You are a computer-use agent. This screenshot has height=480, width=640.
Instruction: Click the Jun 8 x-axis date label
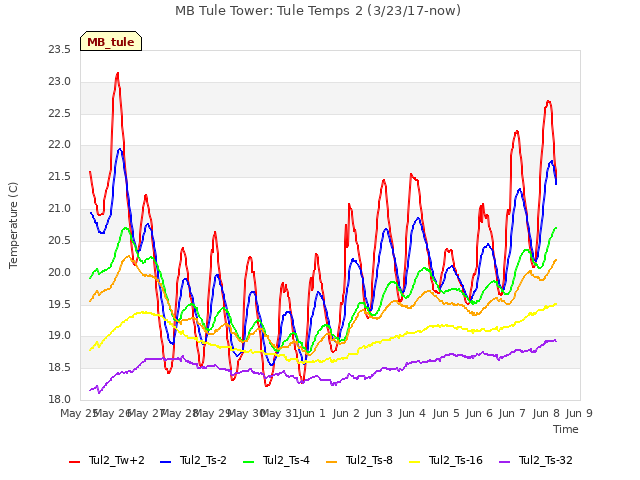coord(546,413)
